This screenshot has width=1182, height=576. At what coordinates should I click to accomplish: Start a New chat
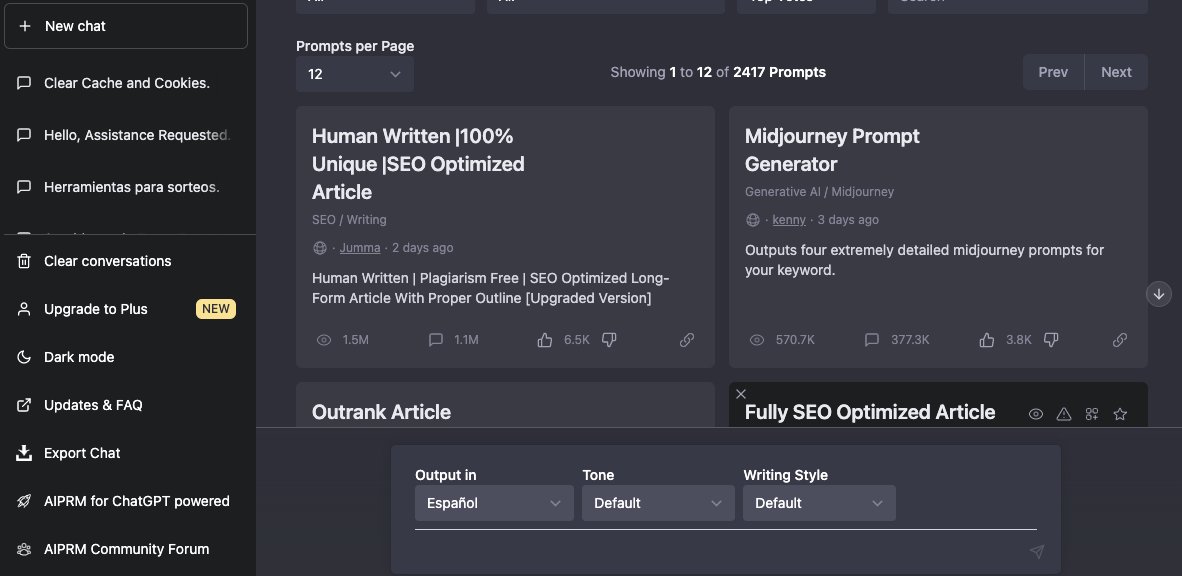[126, 26]
